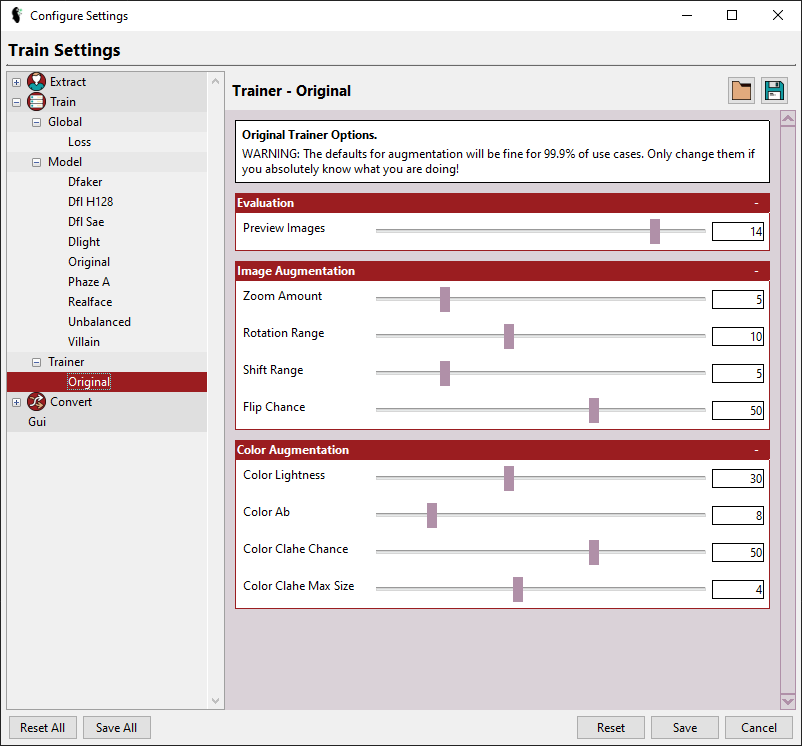Click the Convert section icon in tree

(36, 402)
